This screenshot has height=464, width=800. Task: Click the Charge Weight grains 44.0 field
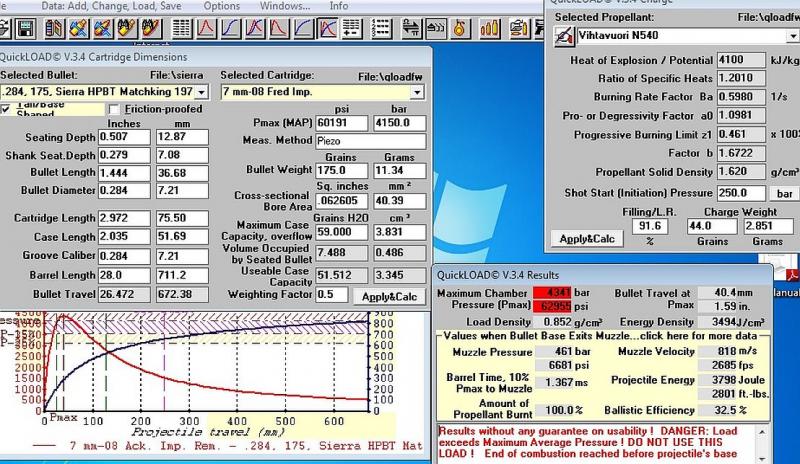point(712,226)
